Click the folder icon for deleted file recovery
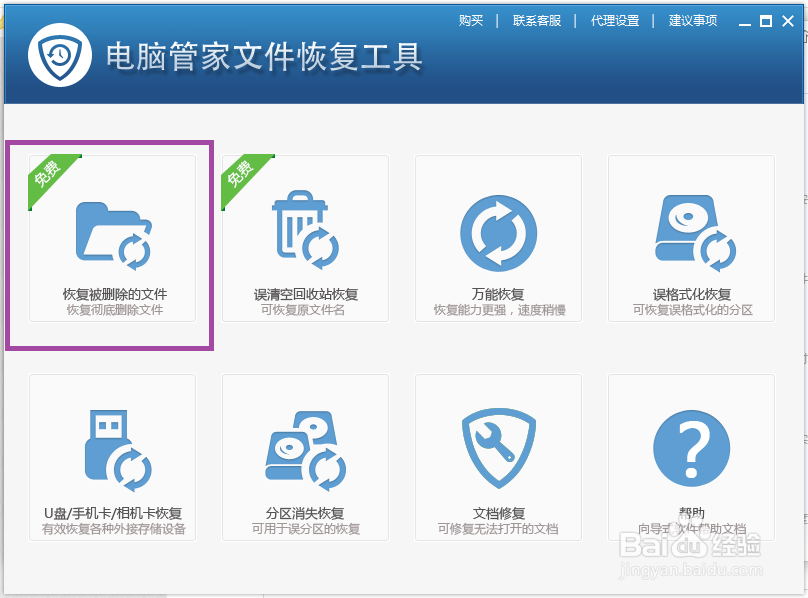 point(114,236)
